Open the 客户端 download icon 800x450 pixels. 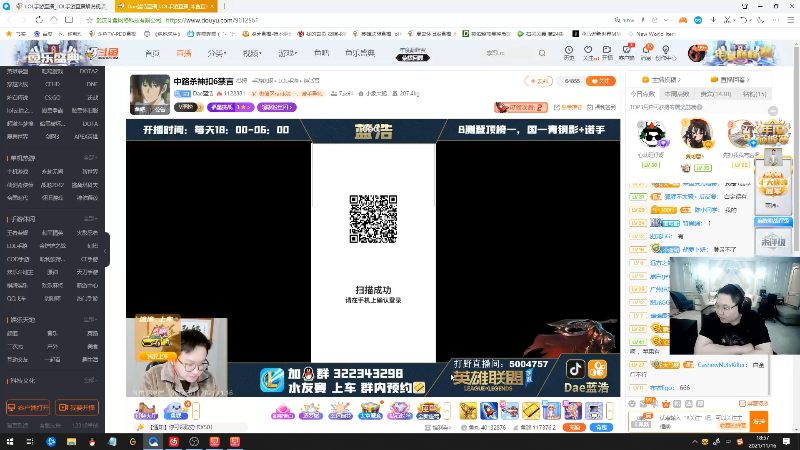pyautogui.click(x=627, y=50)
